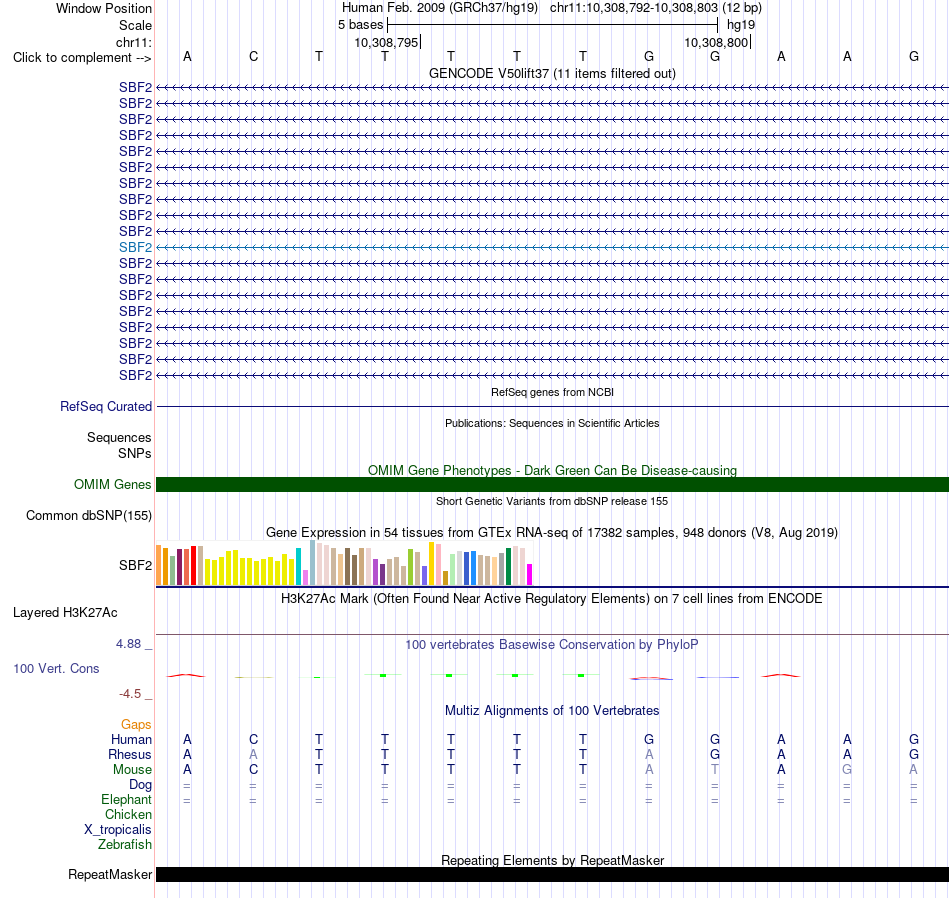Click 'Multiz Alignments of 100 Vertebrates' title
The image size is (950, 898).
[x=552, y=710]
